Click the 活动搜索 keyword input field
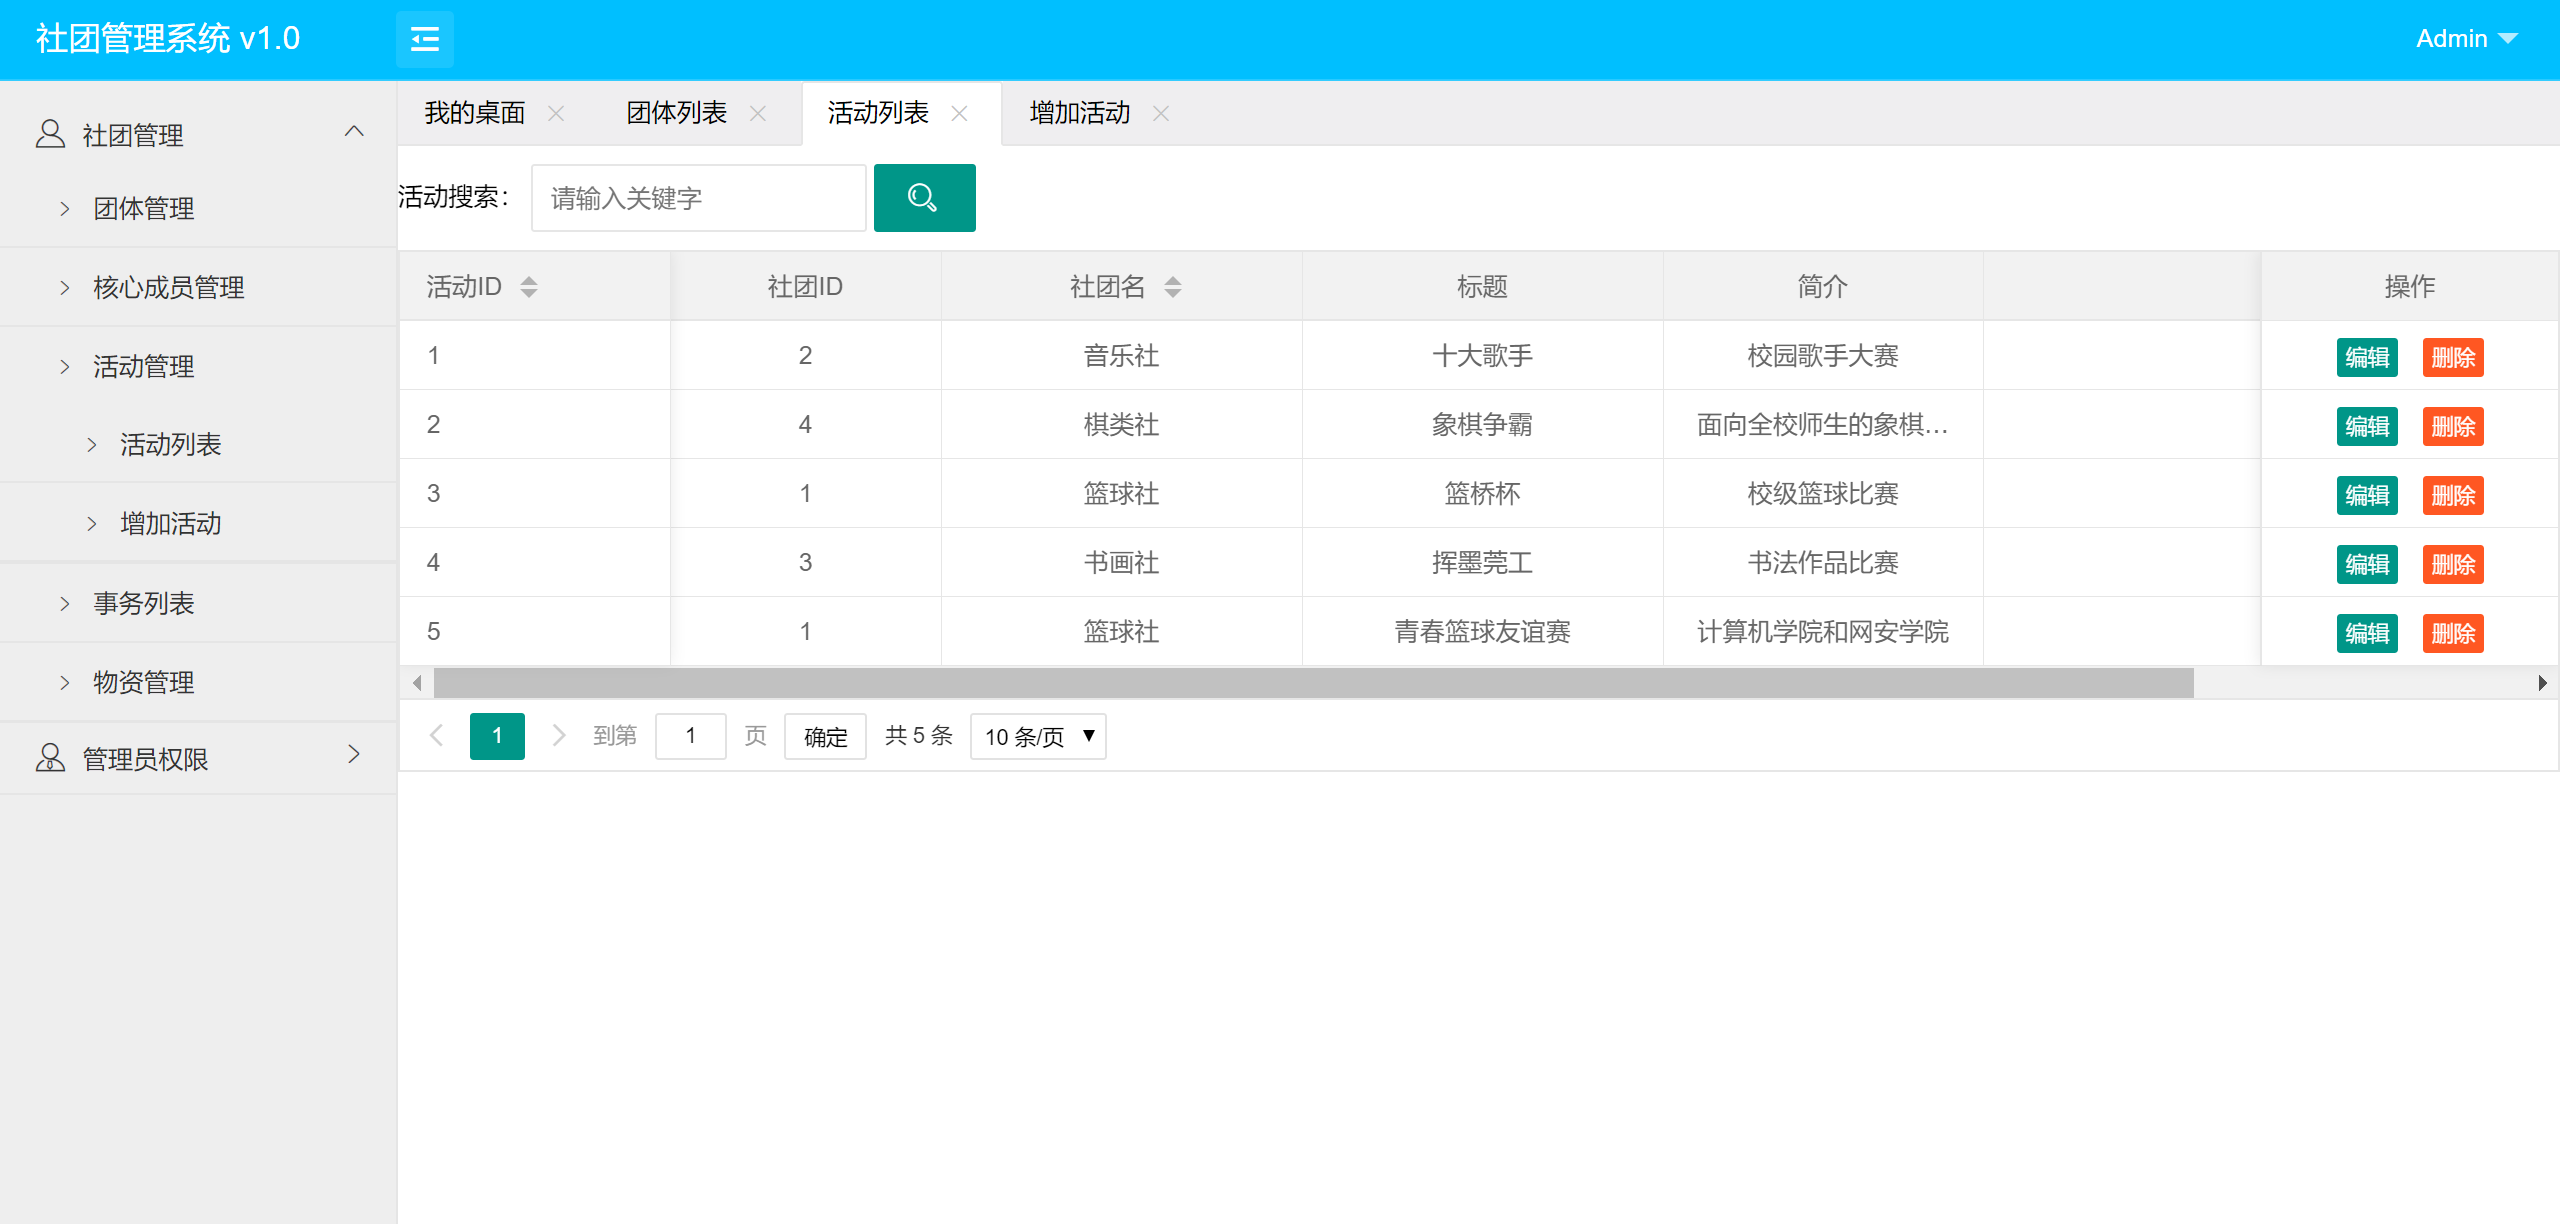The width and height of the screenshot is (2560, 1224). pos(698,198)
